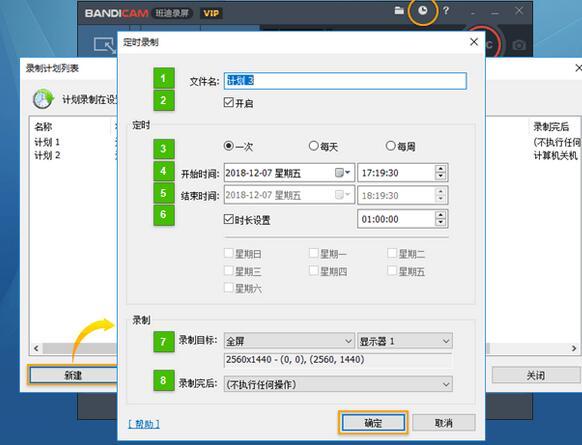Click the 录制完后 column header
The width and height of the screenshot is (582, 445).
pyautogui.click(x=551, y=127)
